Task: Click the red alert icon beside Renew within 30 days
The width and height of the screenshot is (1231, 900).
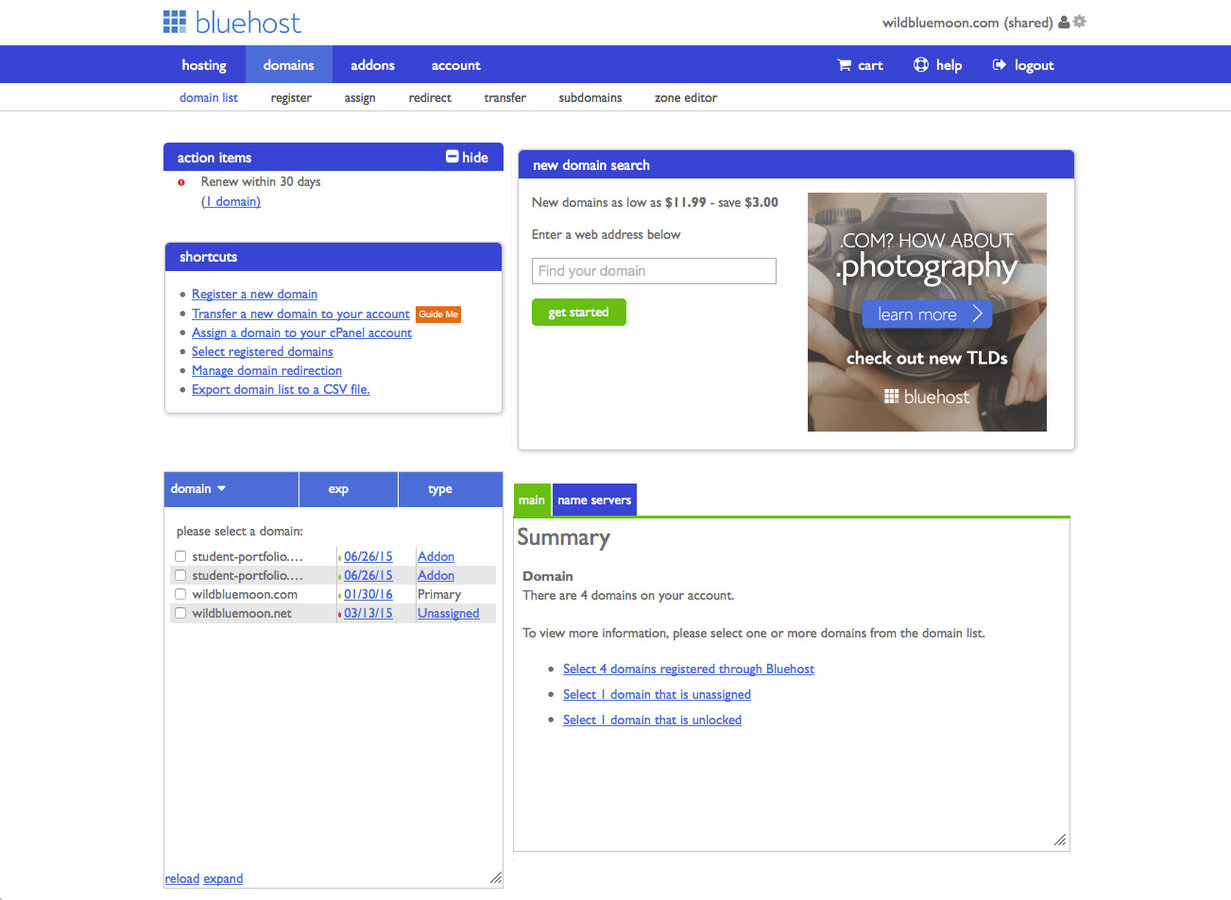Action: [x=181, y=182]
